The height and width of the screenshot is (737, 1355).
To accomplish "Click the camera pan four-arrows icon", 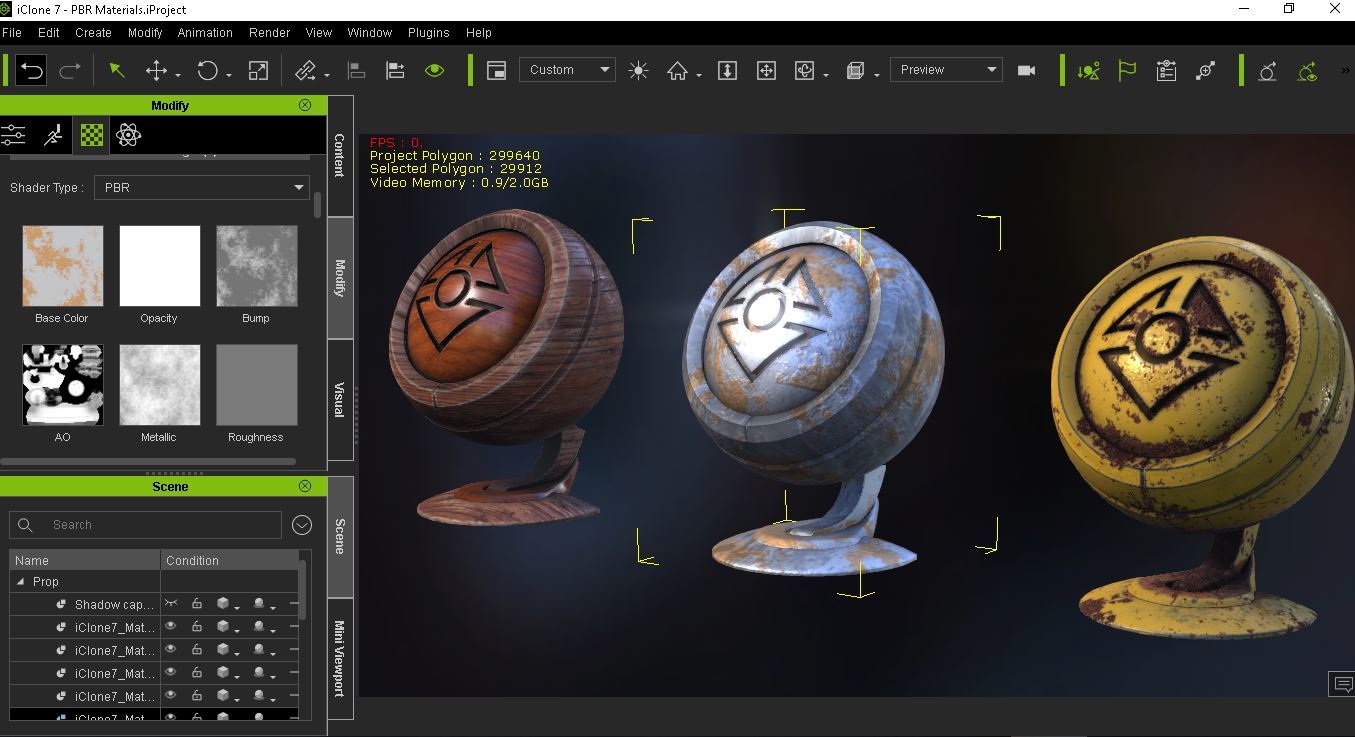I will tap(766, 70).
